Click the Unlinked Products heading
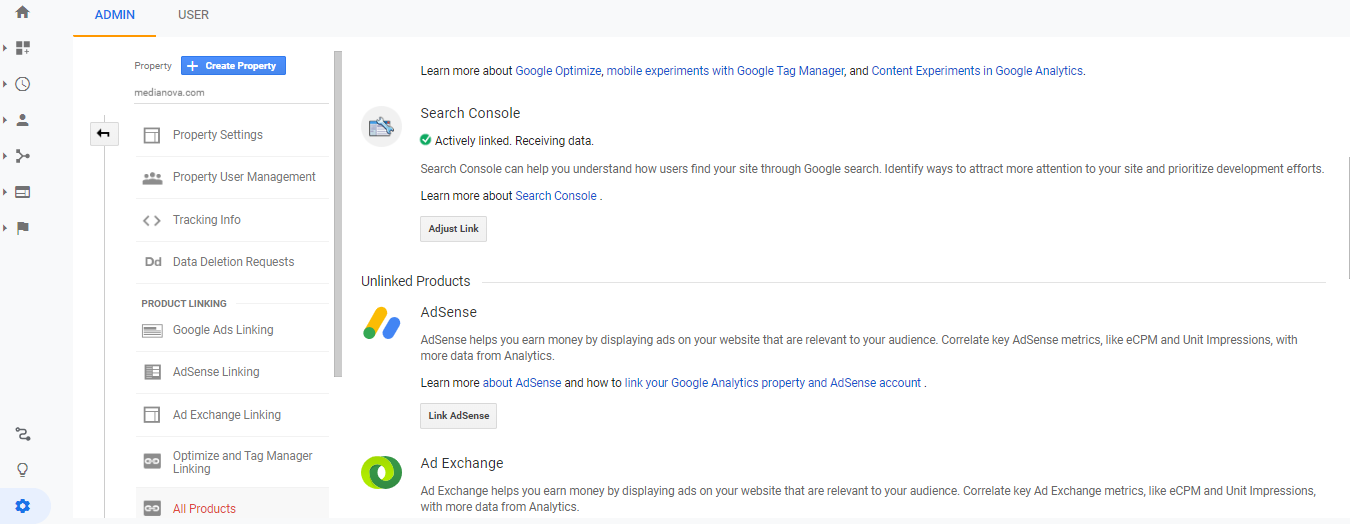The width and height of the screenshot is (1350, 524). 416,281
